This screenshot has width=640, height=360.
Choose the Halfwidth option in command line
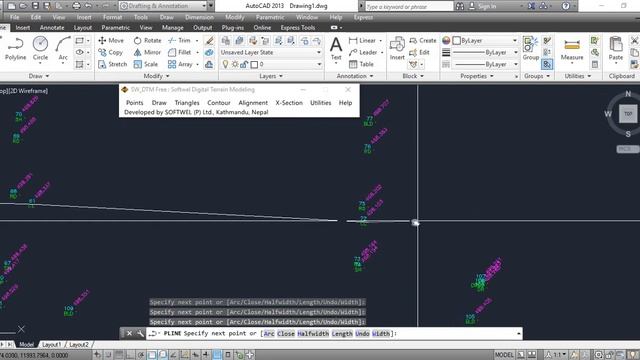tap(313, 333)
